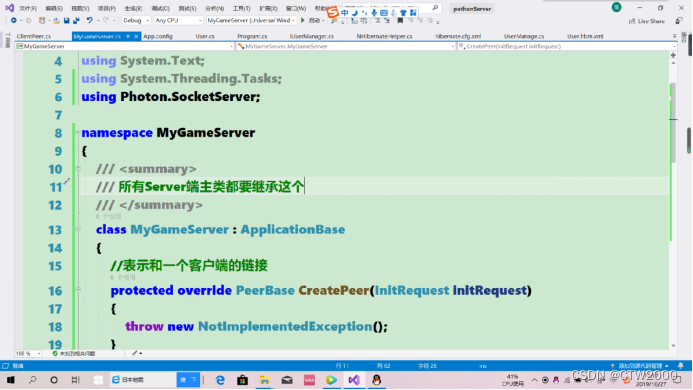Open the 文件(F) menu
The image size is (693, 390).
[x=27, y=8]
